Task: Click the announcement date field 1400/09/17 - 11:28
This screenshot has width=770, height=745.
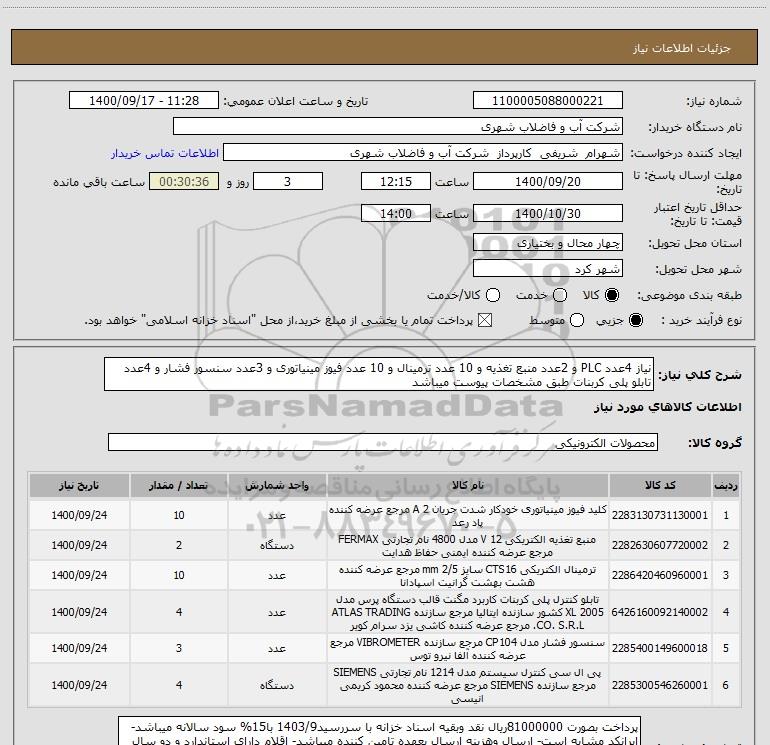Action: (144, 101)
